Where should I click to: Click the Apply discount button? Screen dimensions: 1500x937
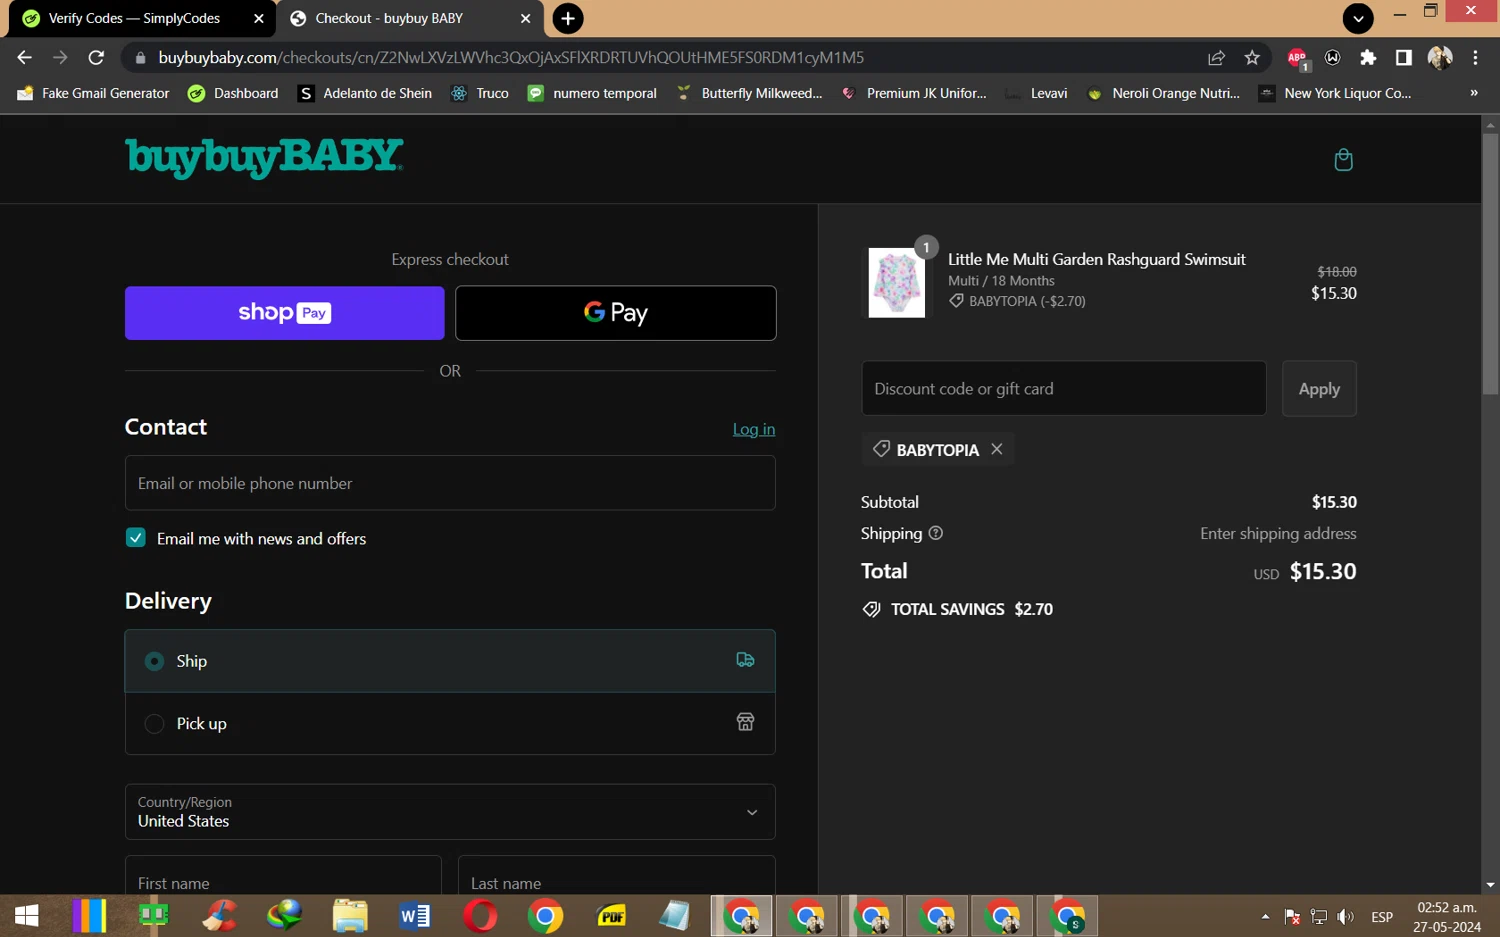(1319, 389)
